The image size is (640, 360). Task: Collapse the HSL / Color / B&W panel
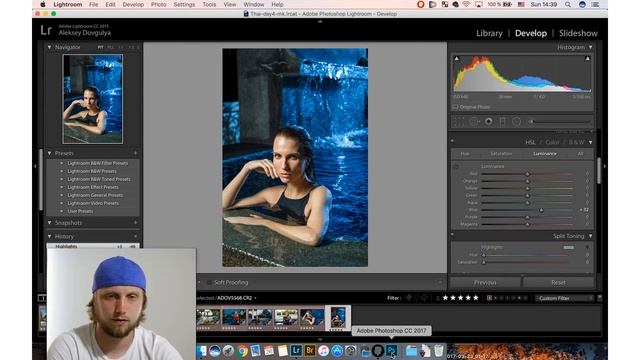[x=590, y=142]
